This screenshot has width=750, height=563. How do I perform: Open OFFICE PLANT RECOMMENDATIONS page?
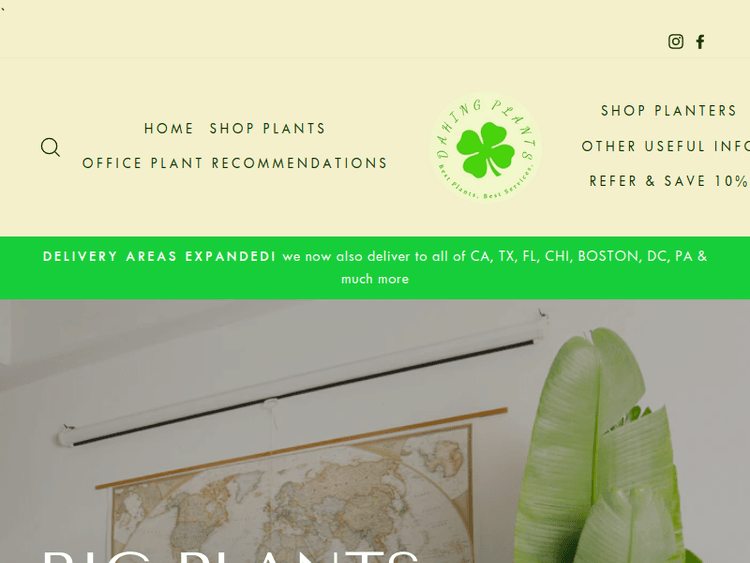click(234, 163)
